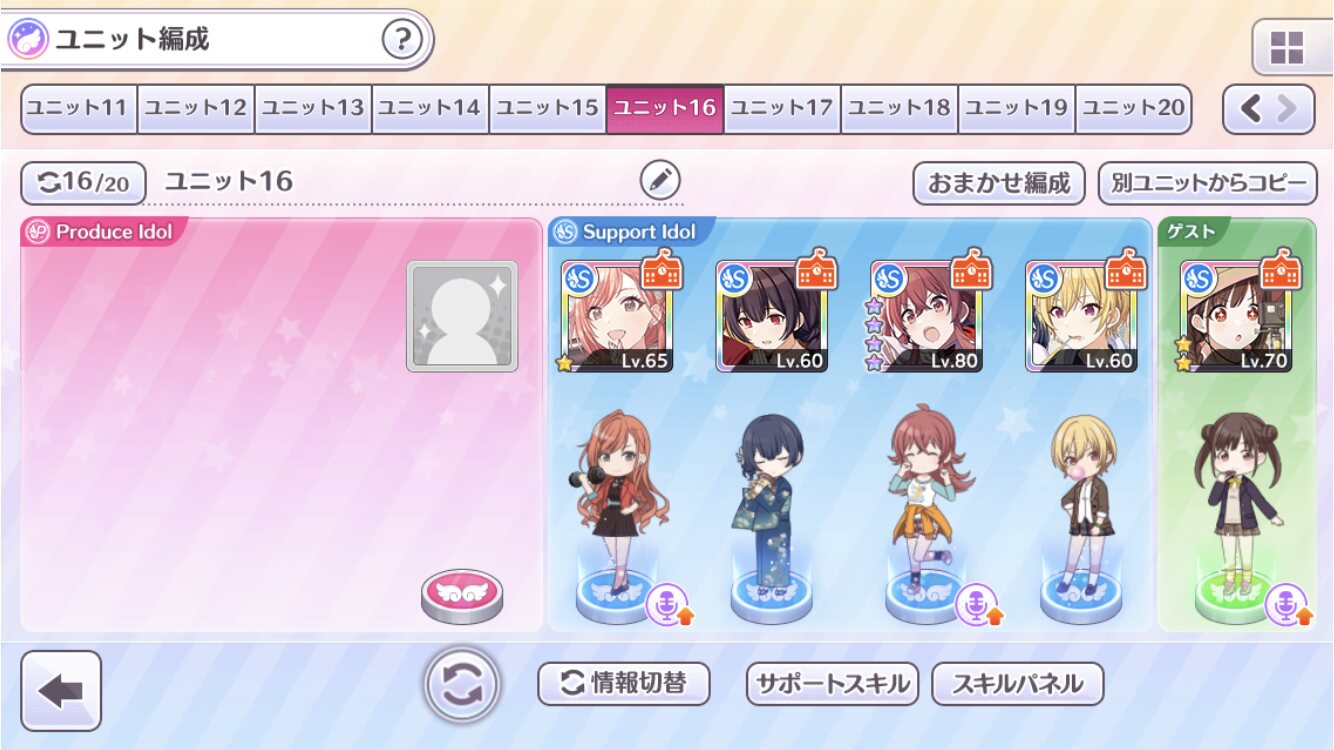1334x750 pixels.
Task: Click the おまかせ編成 button
Action: click(x=999, y=183)
